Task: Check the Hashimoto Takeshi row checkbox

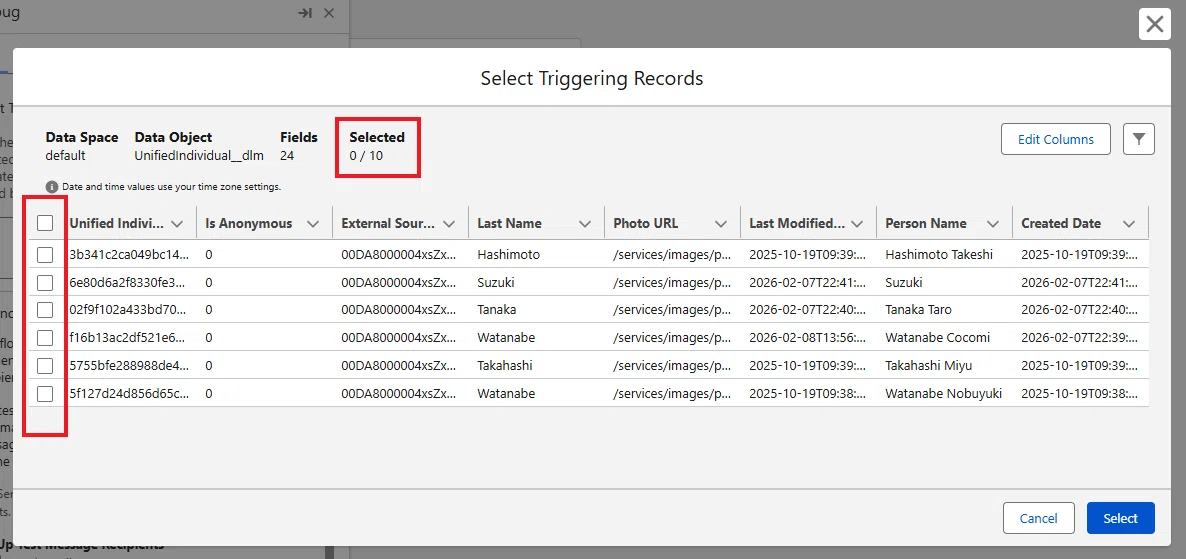Action: (x=45, y=255)
